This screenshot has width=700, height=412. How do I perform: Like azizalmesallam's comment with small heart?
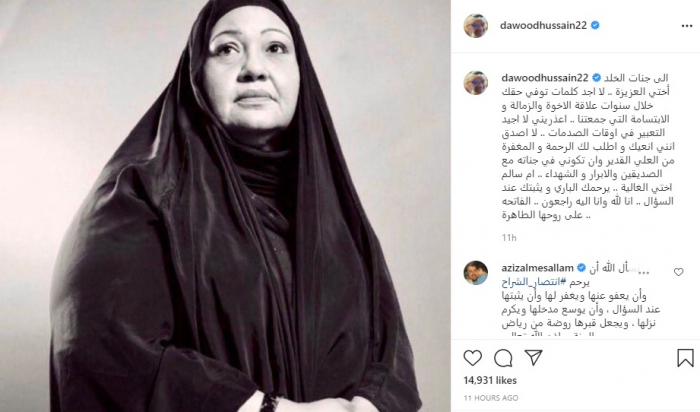[x=679, y=271]
